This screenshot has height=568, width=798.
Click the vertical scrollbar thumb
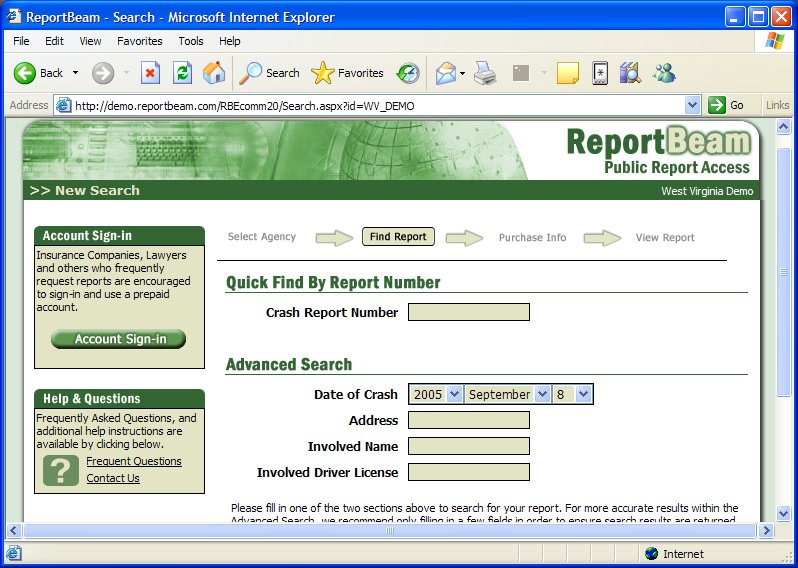[x=784, y=272]
